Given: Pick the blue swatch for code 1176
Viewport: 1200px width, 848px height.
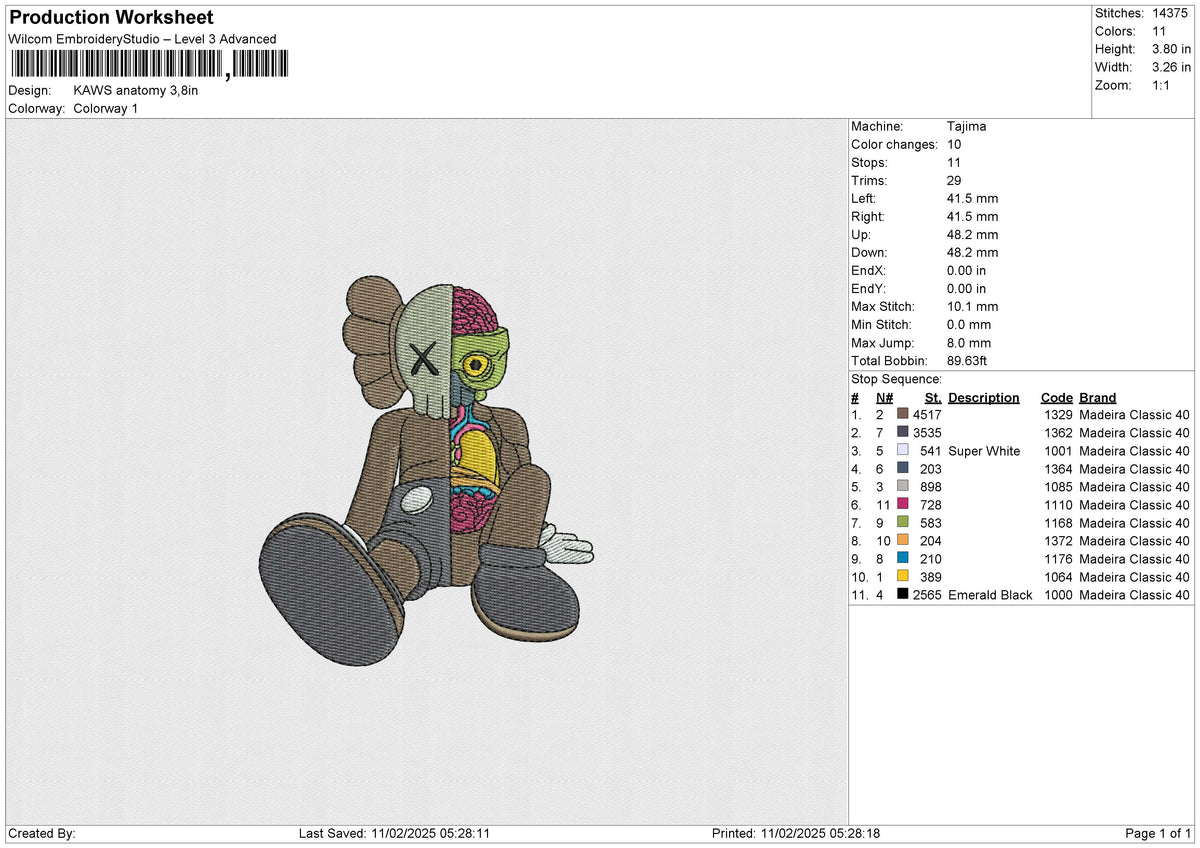Looking at the screenshot, I should pyautogui.click(x=903, y=559).
